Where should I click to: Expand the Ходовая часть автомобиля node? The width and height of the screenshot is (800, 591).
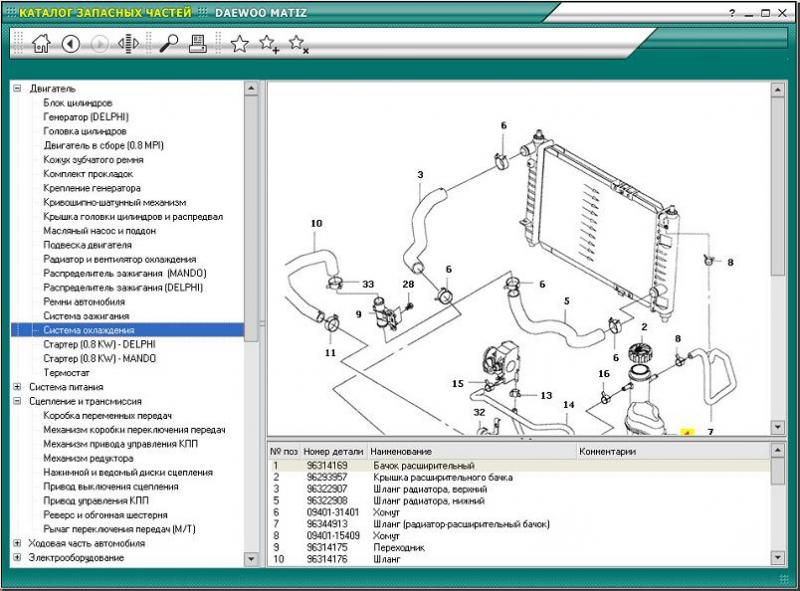tap(17, 543)
